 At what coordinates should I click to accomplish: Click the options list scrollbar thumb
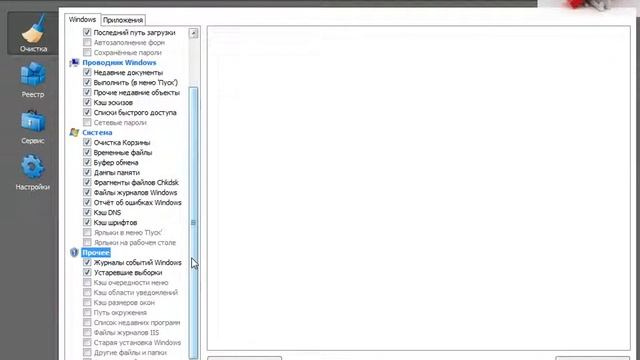[x=193, y=222]
